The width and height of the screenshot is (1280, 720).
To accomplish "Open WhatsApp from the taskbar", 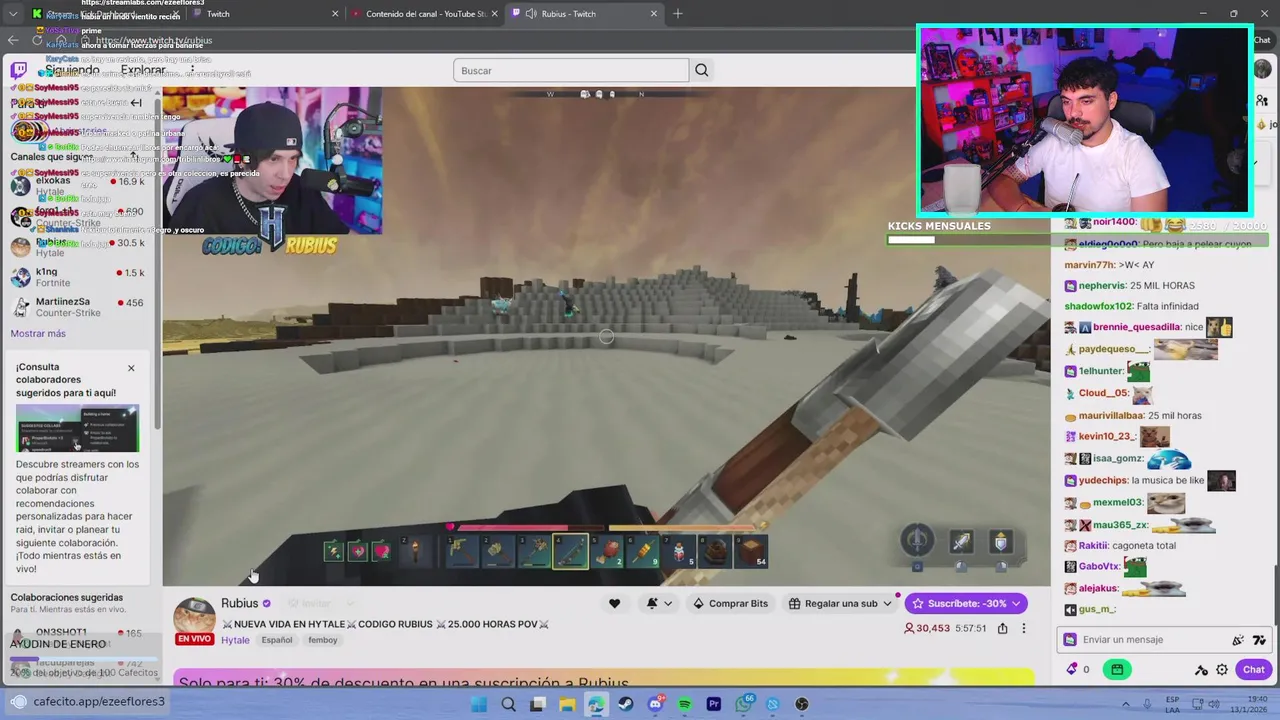I will (743, 704).
